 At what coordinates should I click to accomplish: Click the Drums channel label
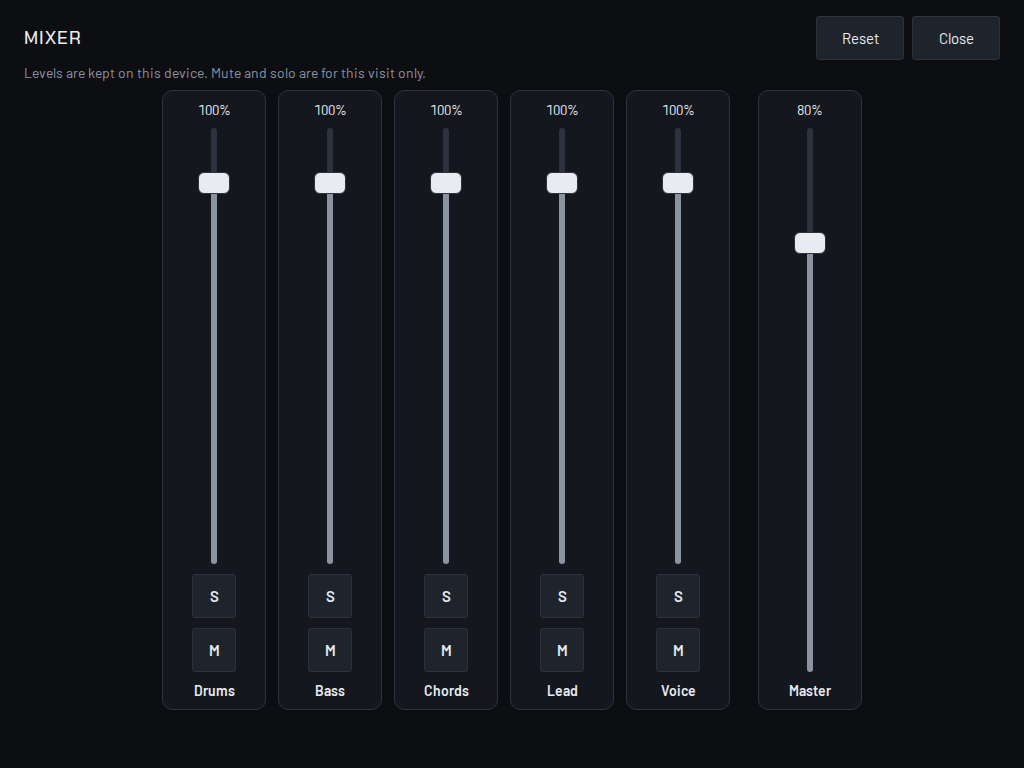pyautogui.click(x=214, y=691)
